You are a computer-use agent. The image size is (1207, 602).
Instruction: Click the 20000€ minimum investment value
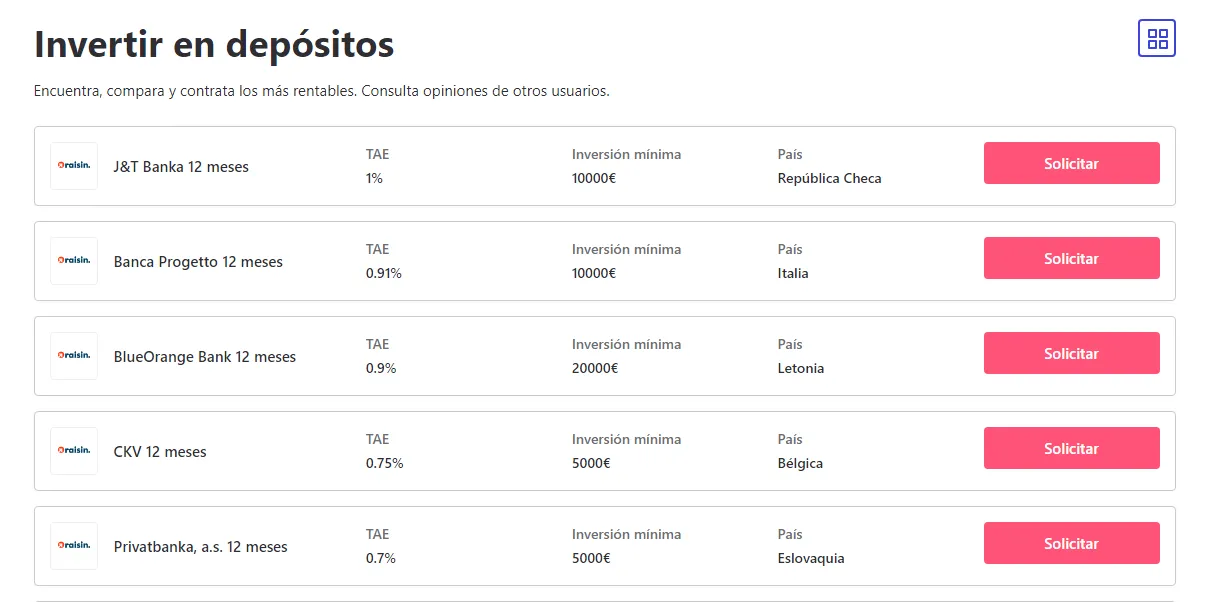tap(595, 369)
